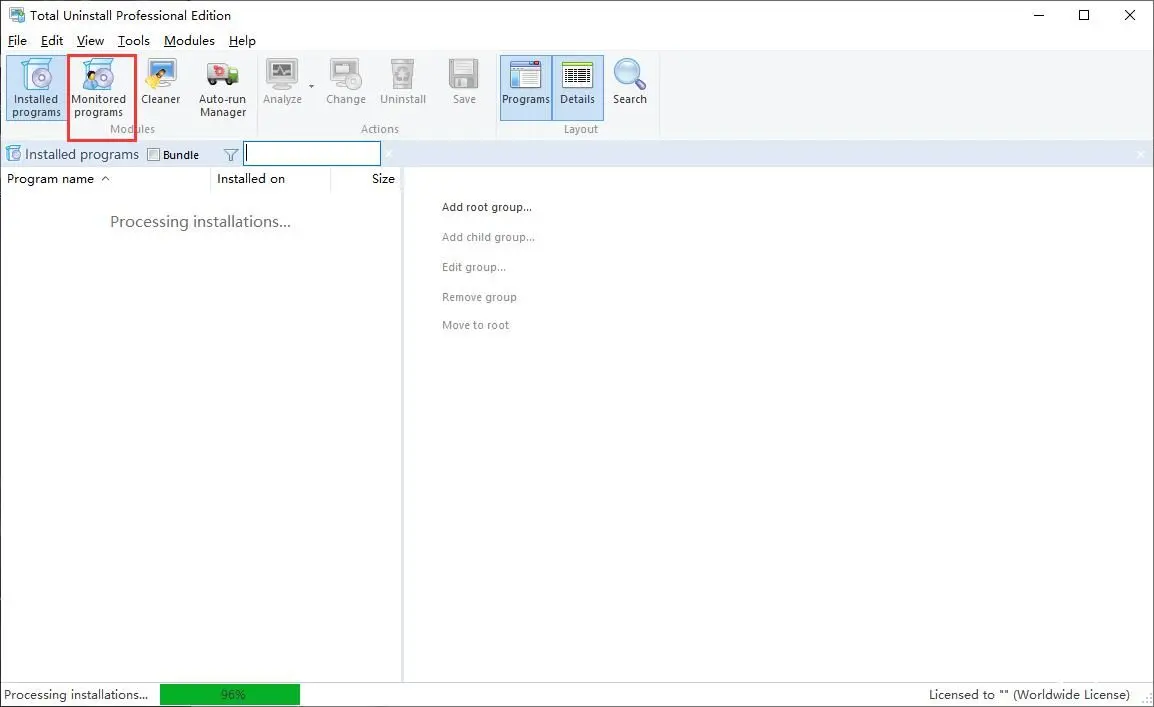Open the Search tool

630,82
